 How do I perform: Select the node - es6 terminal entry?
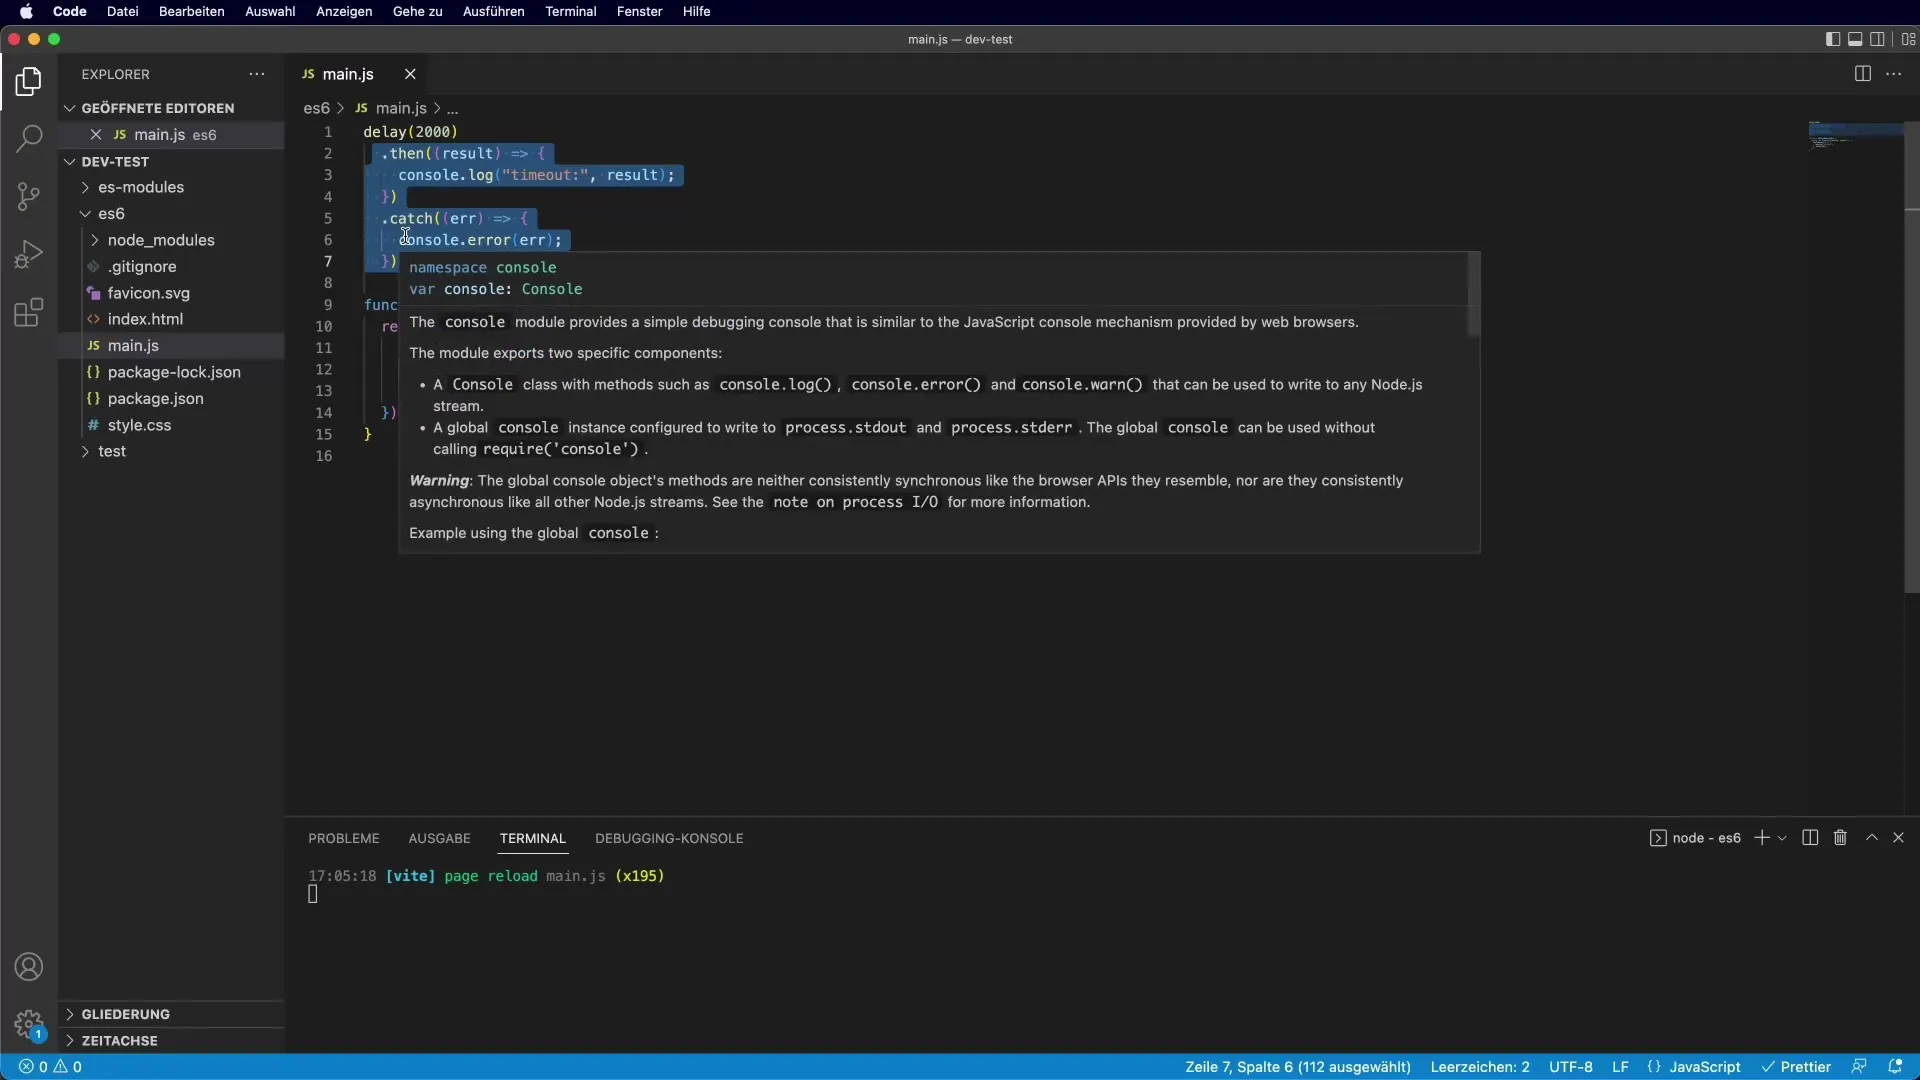tap(1695, 838)
